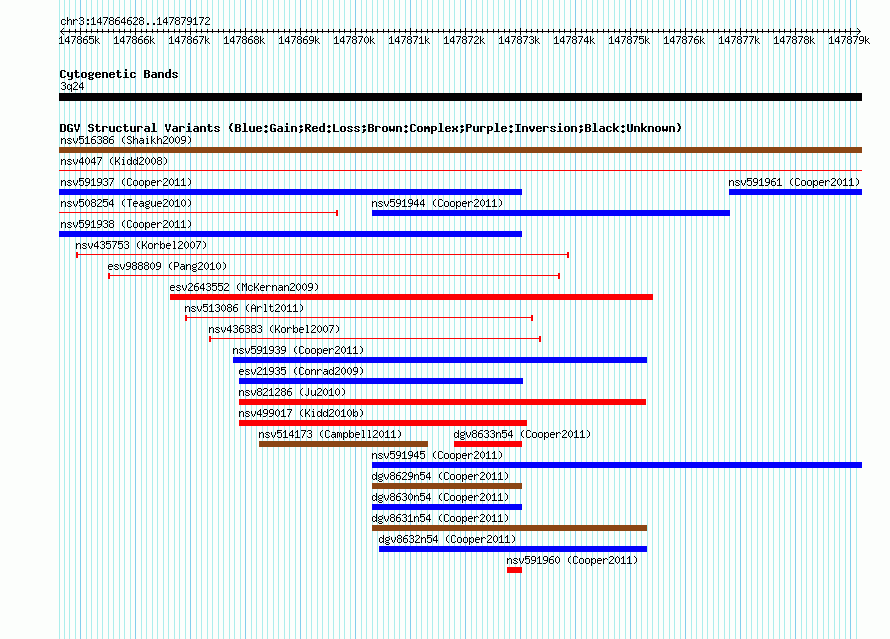The image size is (890, 639).
Task: Open the nsv435753 (Korbel2007) variant label
Action: 141,245
